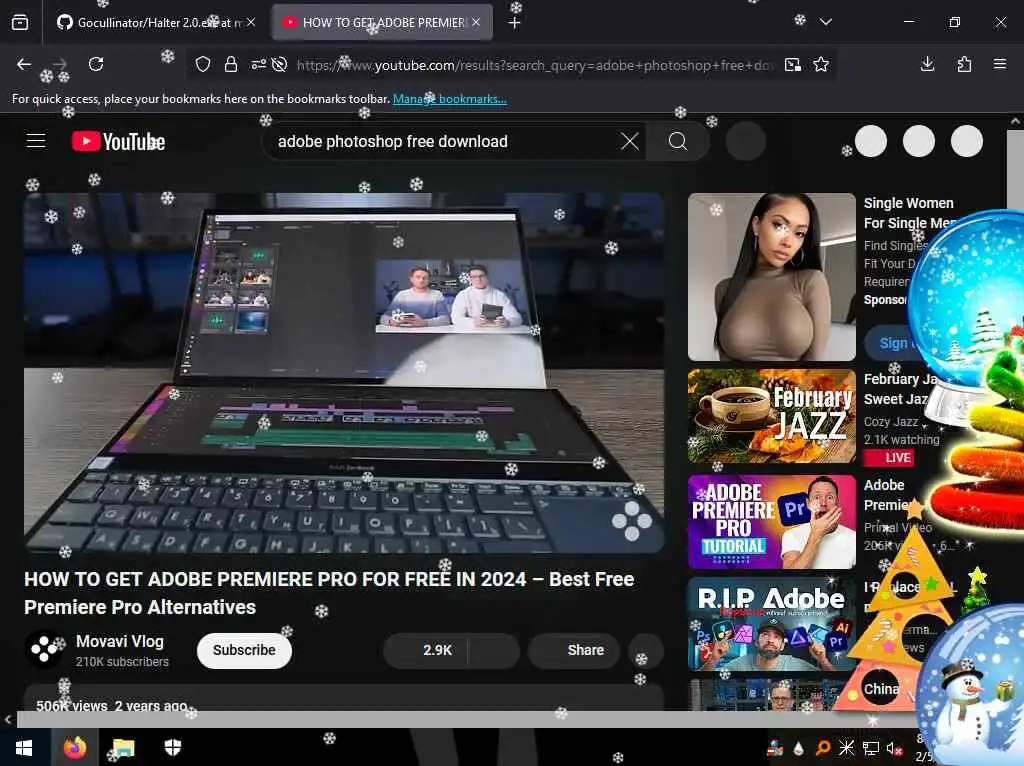
Task: Click the network tray icon
Action: 871,748
